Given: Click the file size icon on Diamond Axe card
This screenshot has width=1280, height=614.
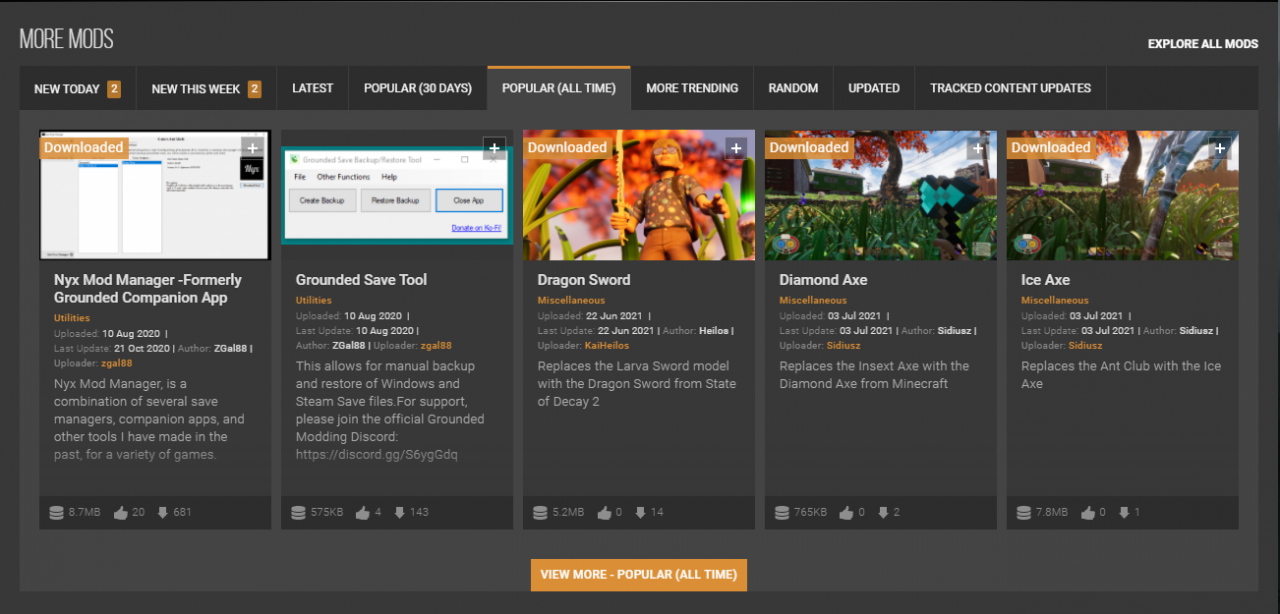Looking at the screenshot, I should [x=782, y=513].
